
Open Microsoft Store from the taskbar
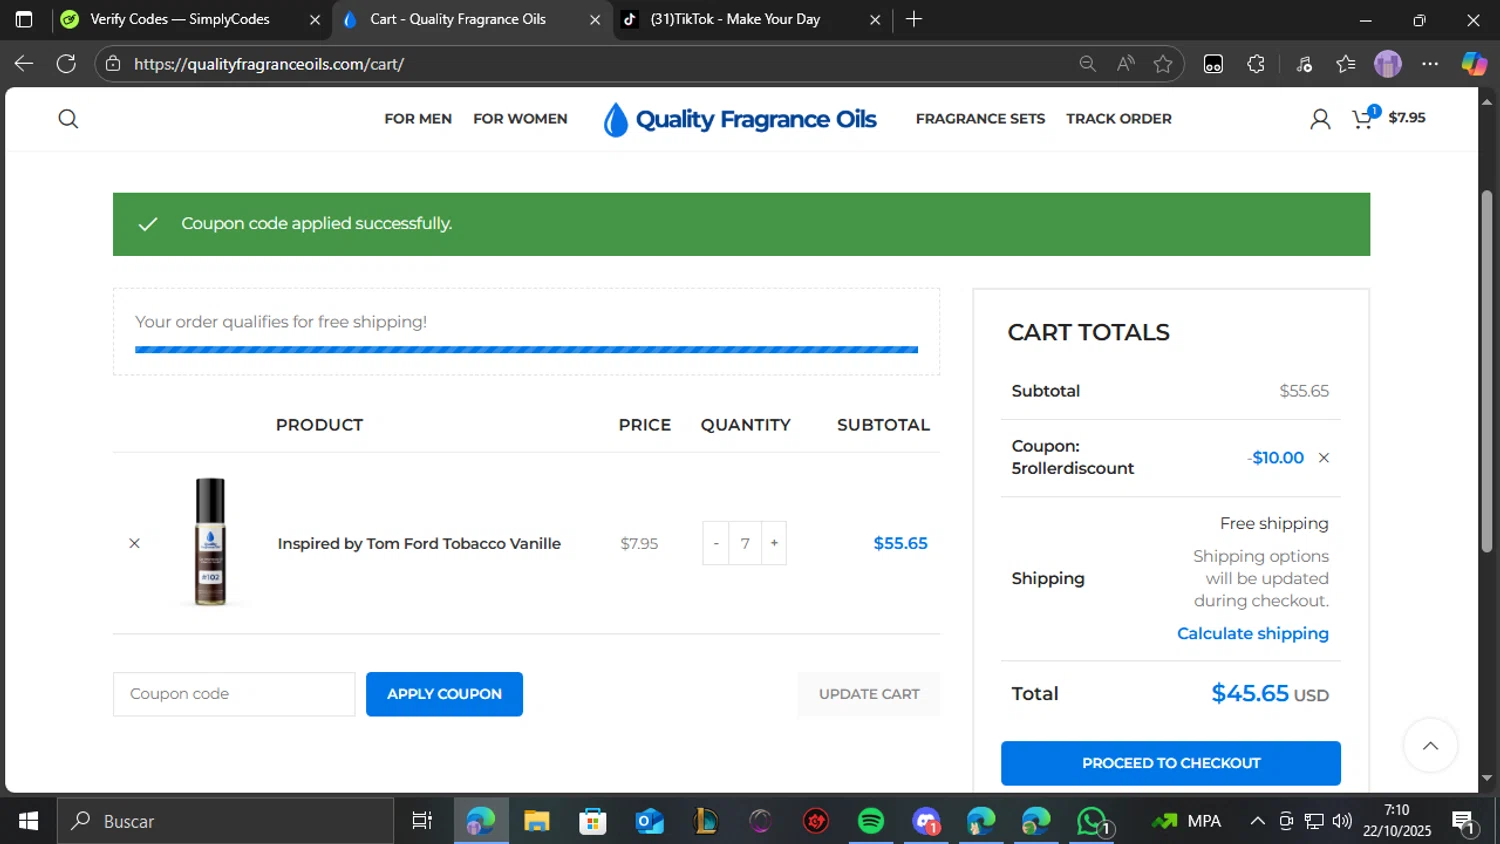[593, 821]
